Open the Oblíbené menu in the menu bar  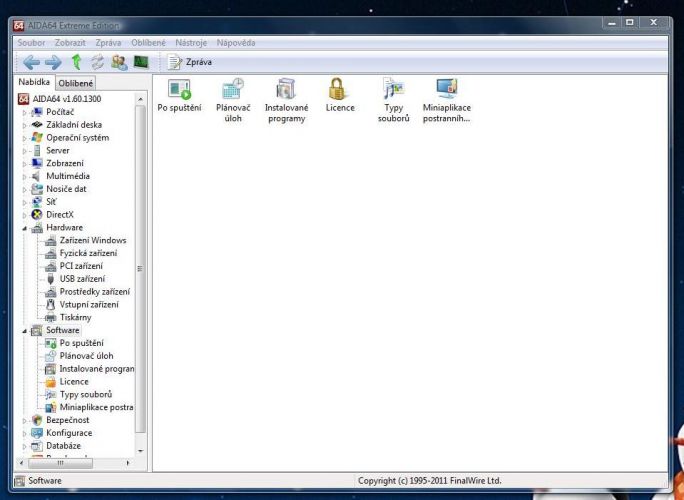[148, 43]
